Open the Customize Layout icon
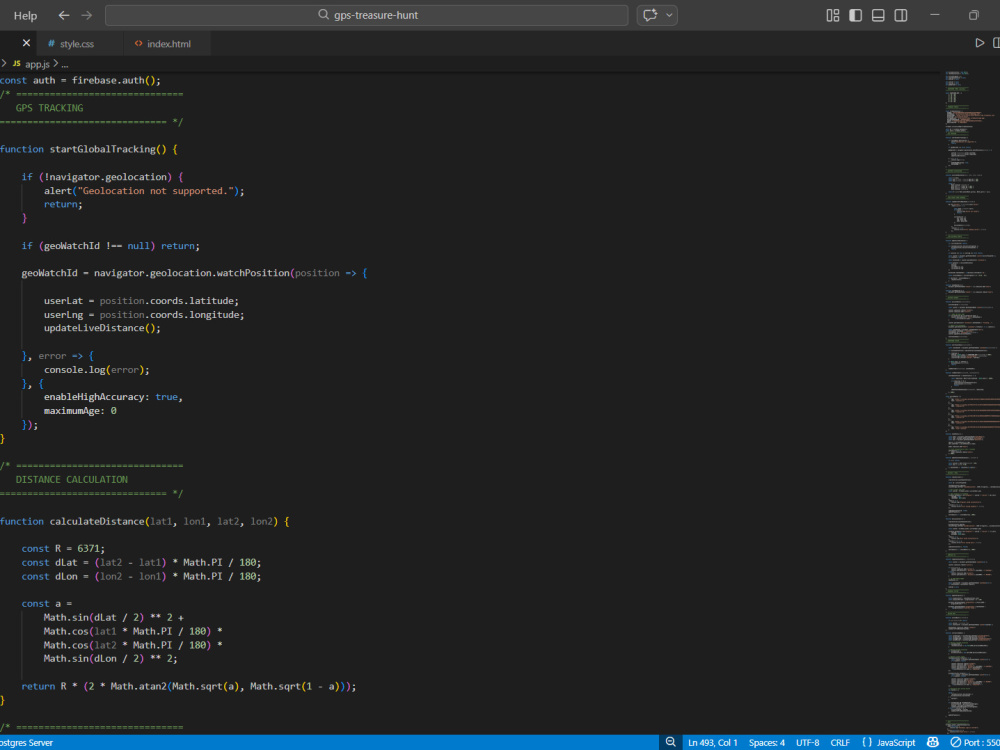Viewport: 1000px width, 750px height. (x=833, y=15)
